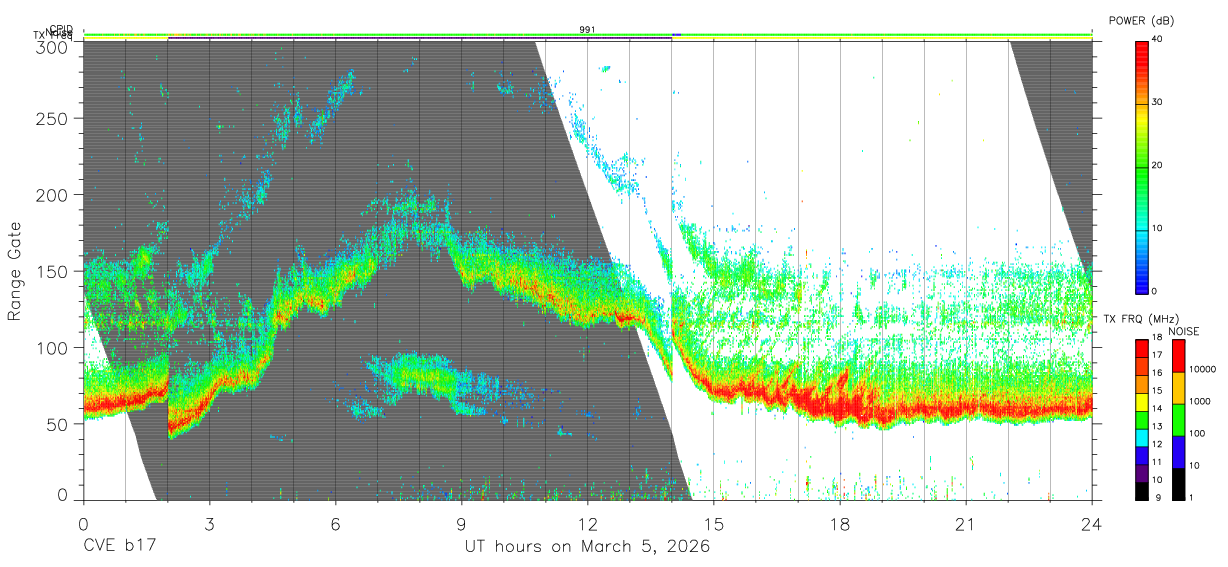This screenshot has height=567, width=1228.
Task: Click the 24 tick on the UT hours axis
Action: click(1091, 523)
